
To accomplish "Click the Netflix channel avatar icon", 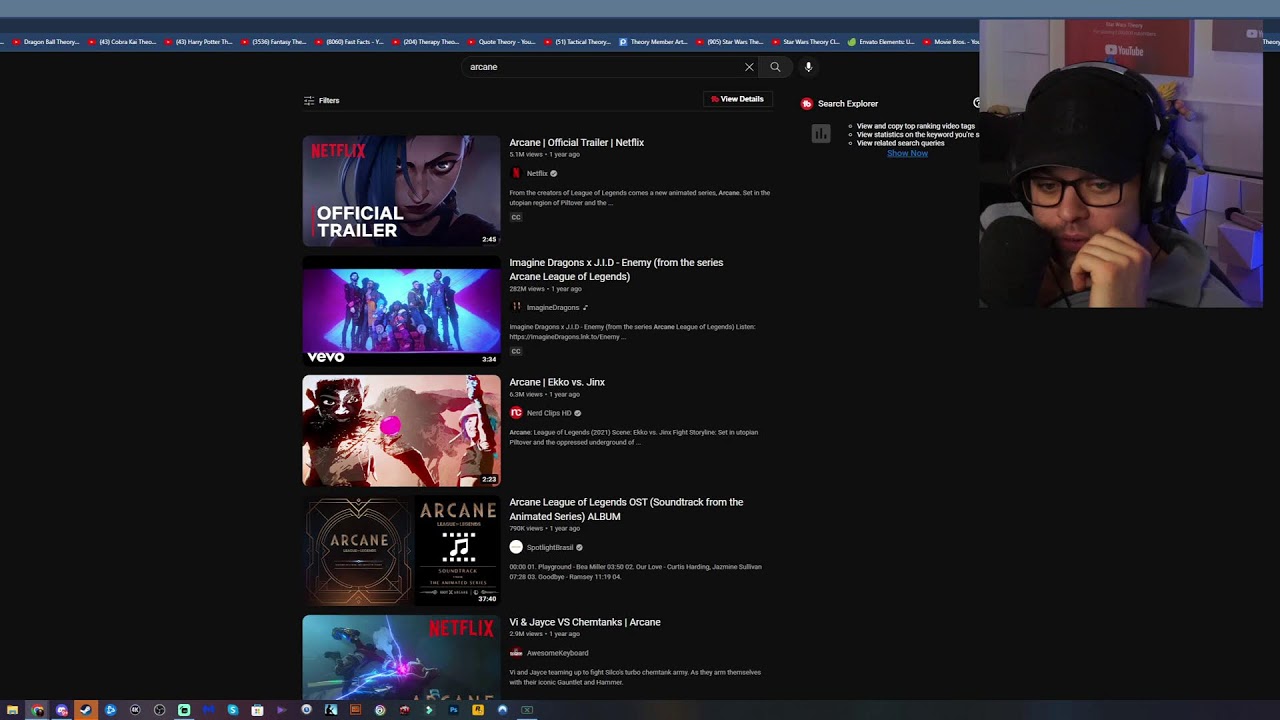I will coord(516,173).
